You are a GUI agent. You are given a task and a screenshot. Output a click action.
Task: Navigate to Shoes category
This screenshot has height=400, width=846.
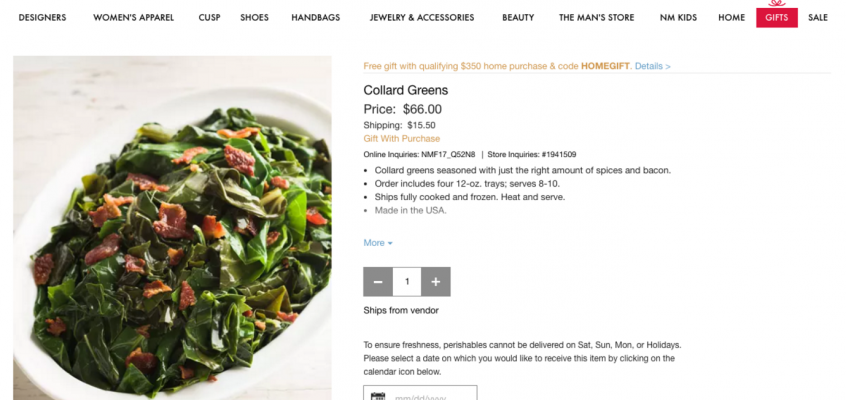tap(254, 18)
